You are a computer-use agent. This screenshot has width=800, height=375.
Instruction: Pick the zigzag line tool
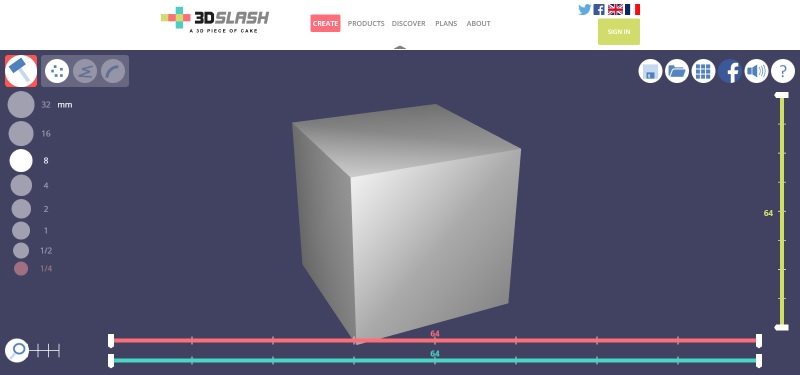pyautogui.click(x=85, y=71)
